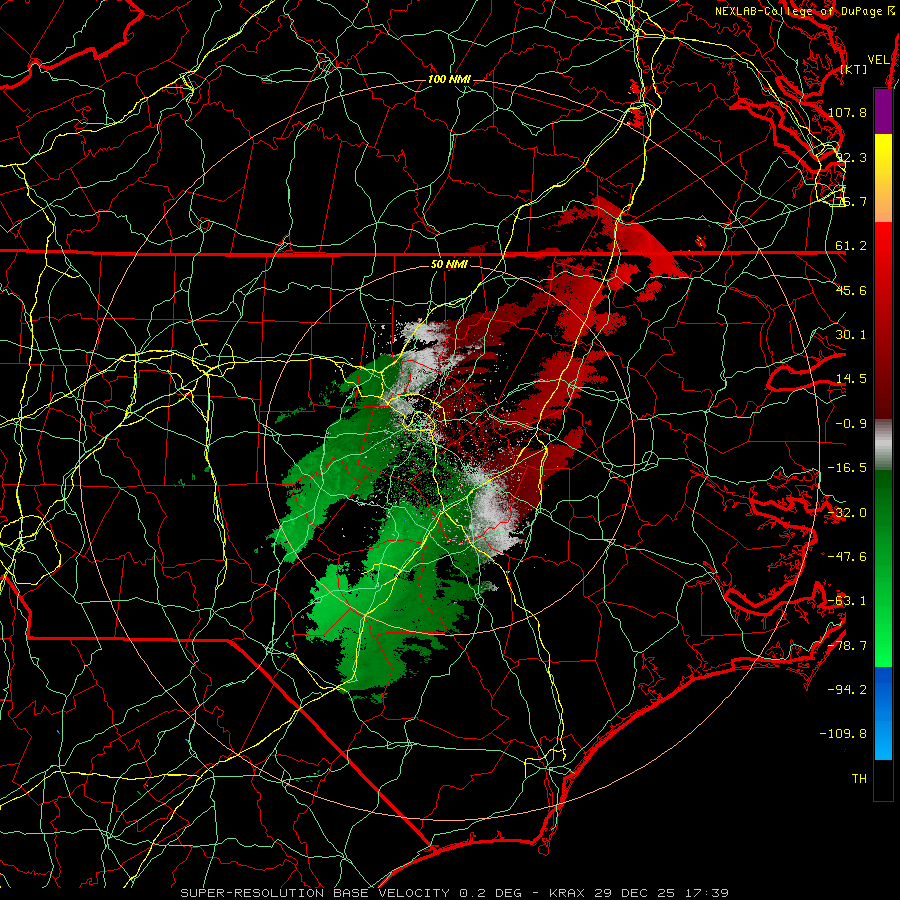The width and height of the screenshot is (900, 900).
Task: Click SUPER-RESOLUTION BASE VELOCITY in the caption
Action: [315, 893]
